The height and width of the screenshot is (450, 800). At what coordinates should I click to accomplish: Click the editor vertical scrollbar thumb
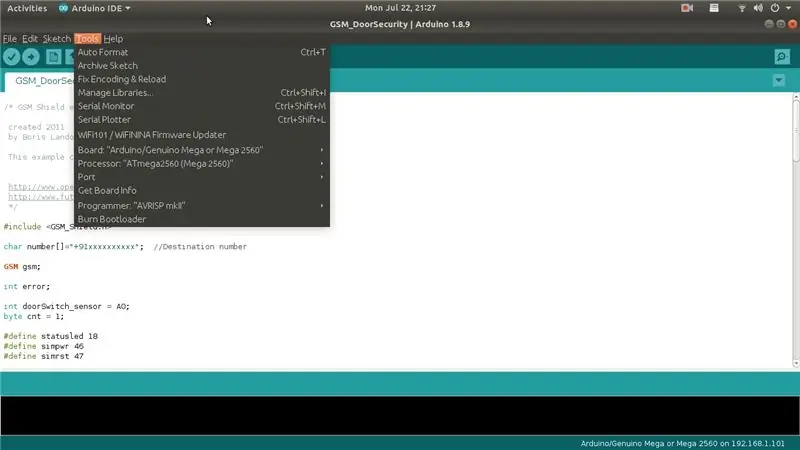pyautogui.click(x=796, y=131)
